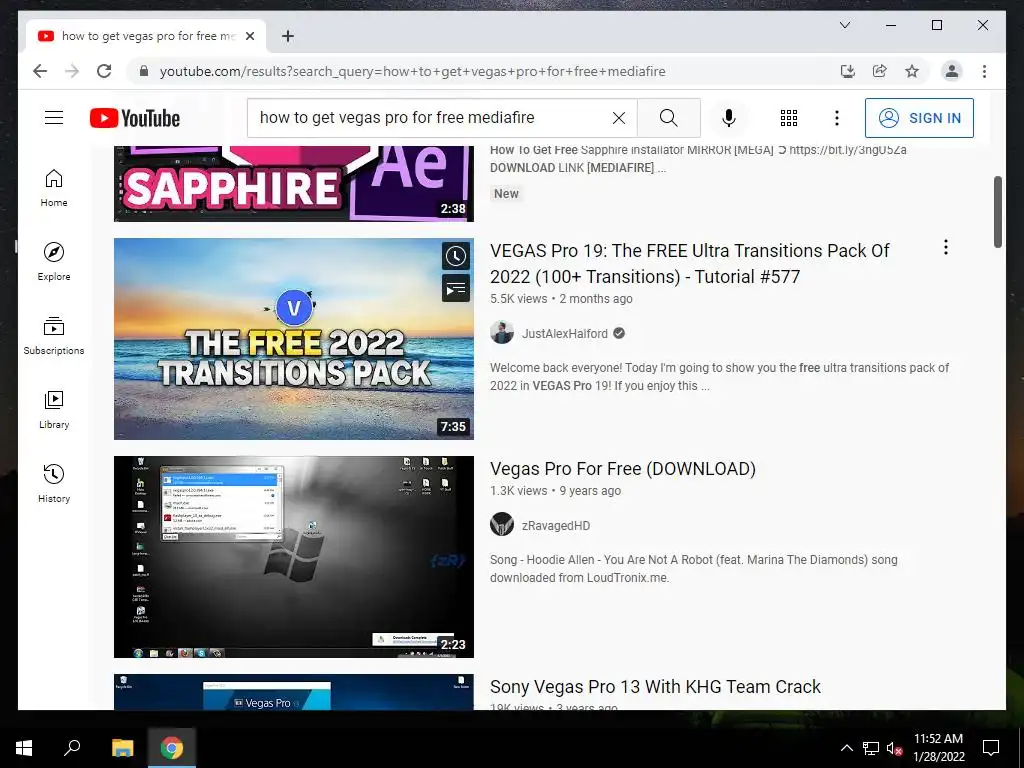Image resolution: width=1024 pixels, height=768 pixels.
Task: Open Chrome's three-dot menu
Action: point(984,71)
